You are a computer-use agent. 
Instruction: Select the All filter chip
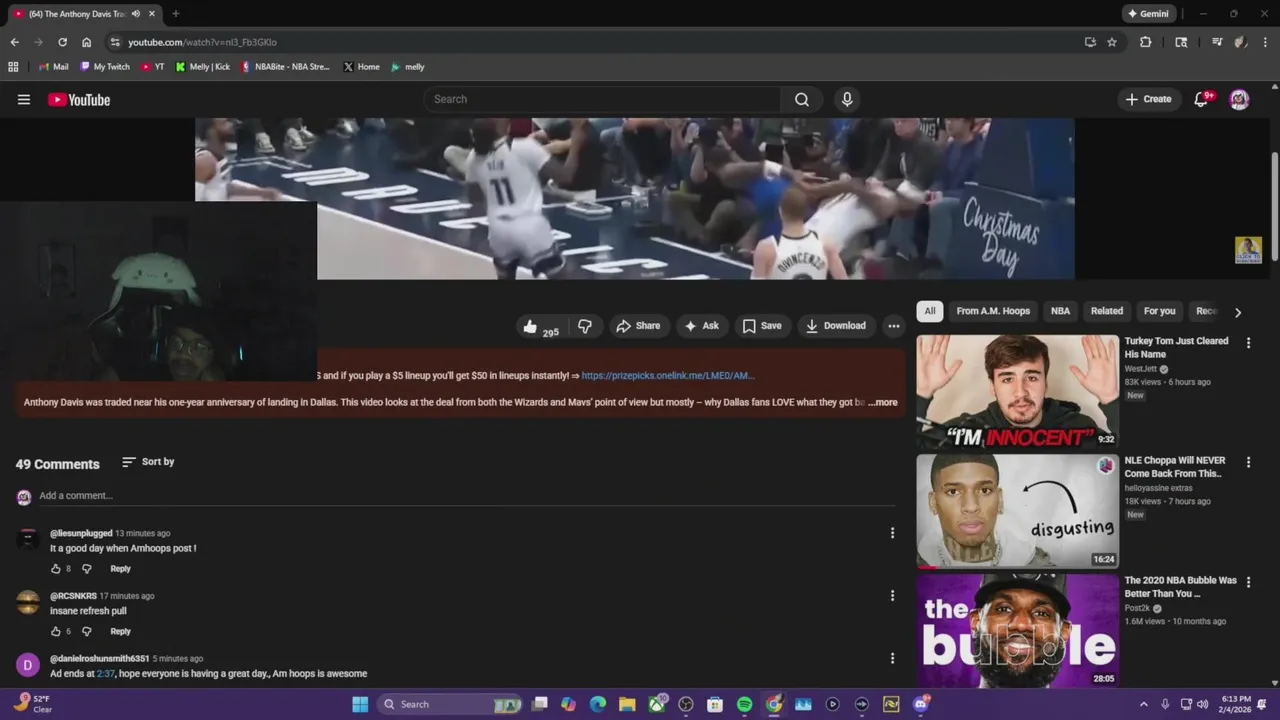[x=930, y=311]
